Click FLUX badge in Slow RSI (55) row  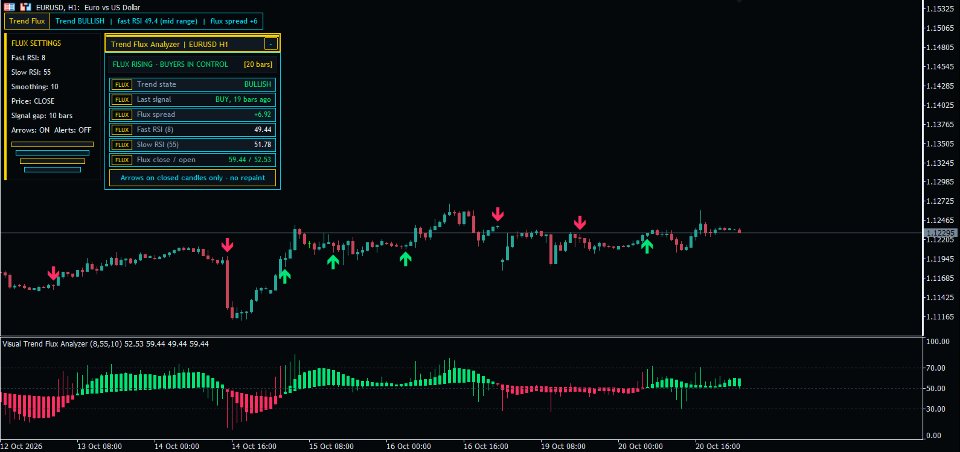tap(122, 145)
